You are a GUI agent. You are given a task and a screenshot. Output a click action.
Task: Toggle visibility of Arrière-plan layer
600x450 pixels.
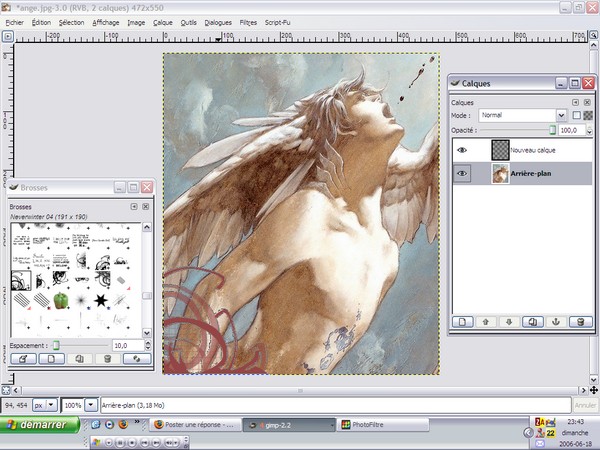point(462,173)
